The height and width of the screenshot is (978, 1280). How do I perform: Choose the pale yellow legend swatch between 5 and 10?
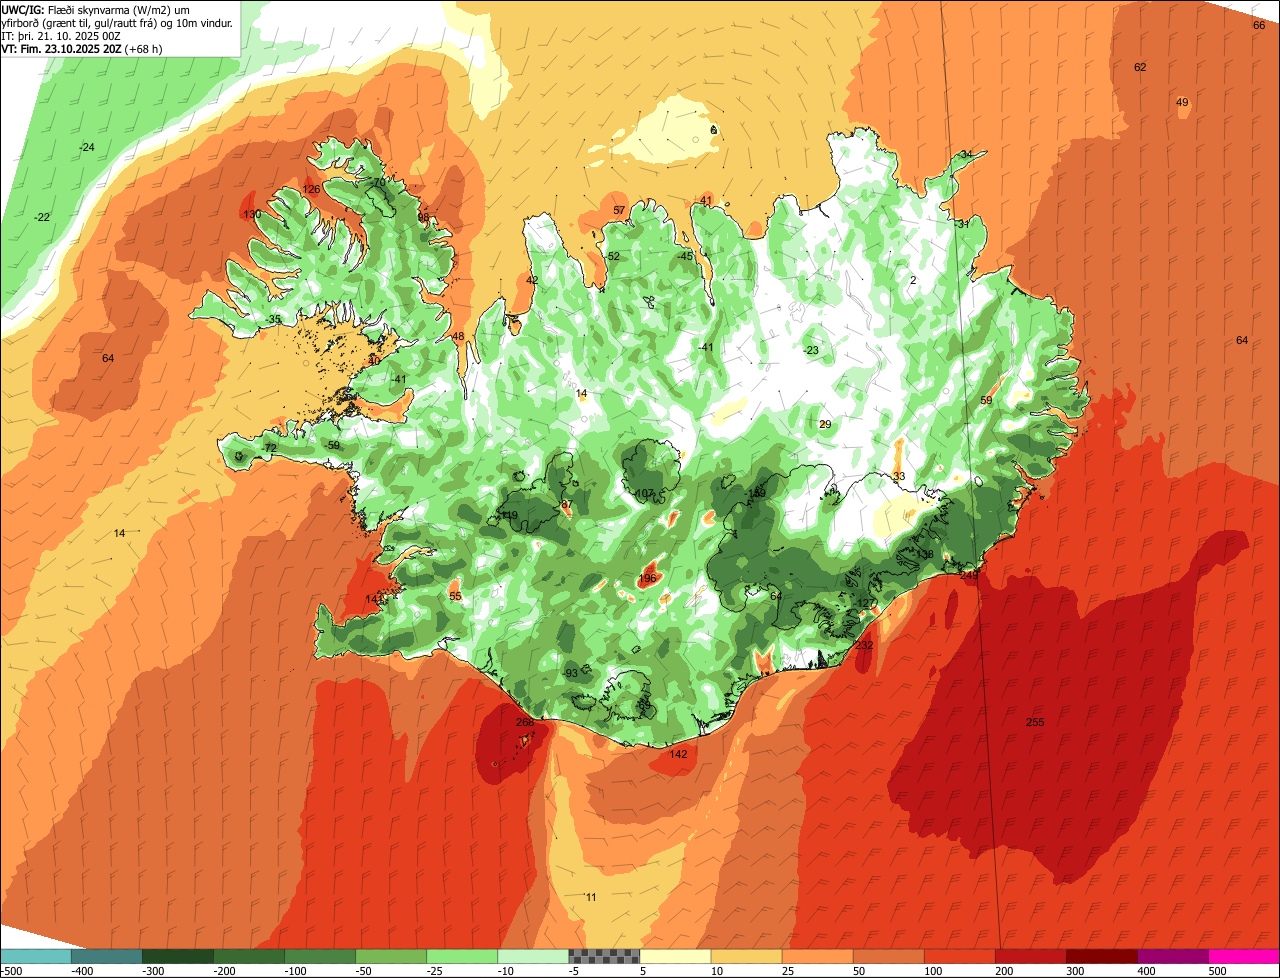point(675,956)
